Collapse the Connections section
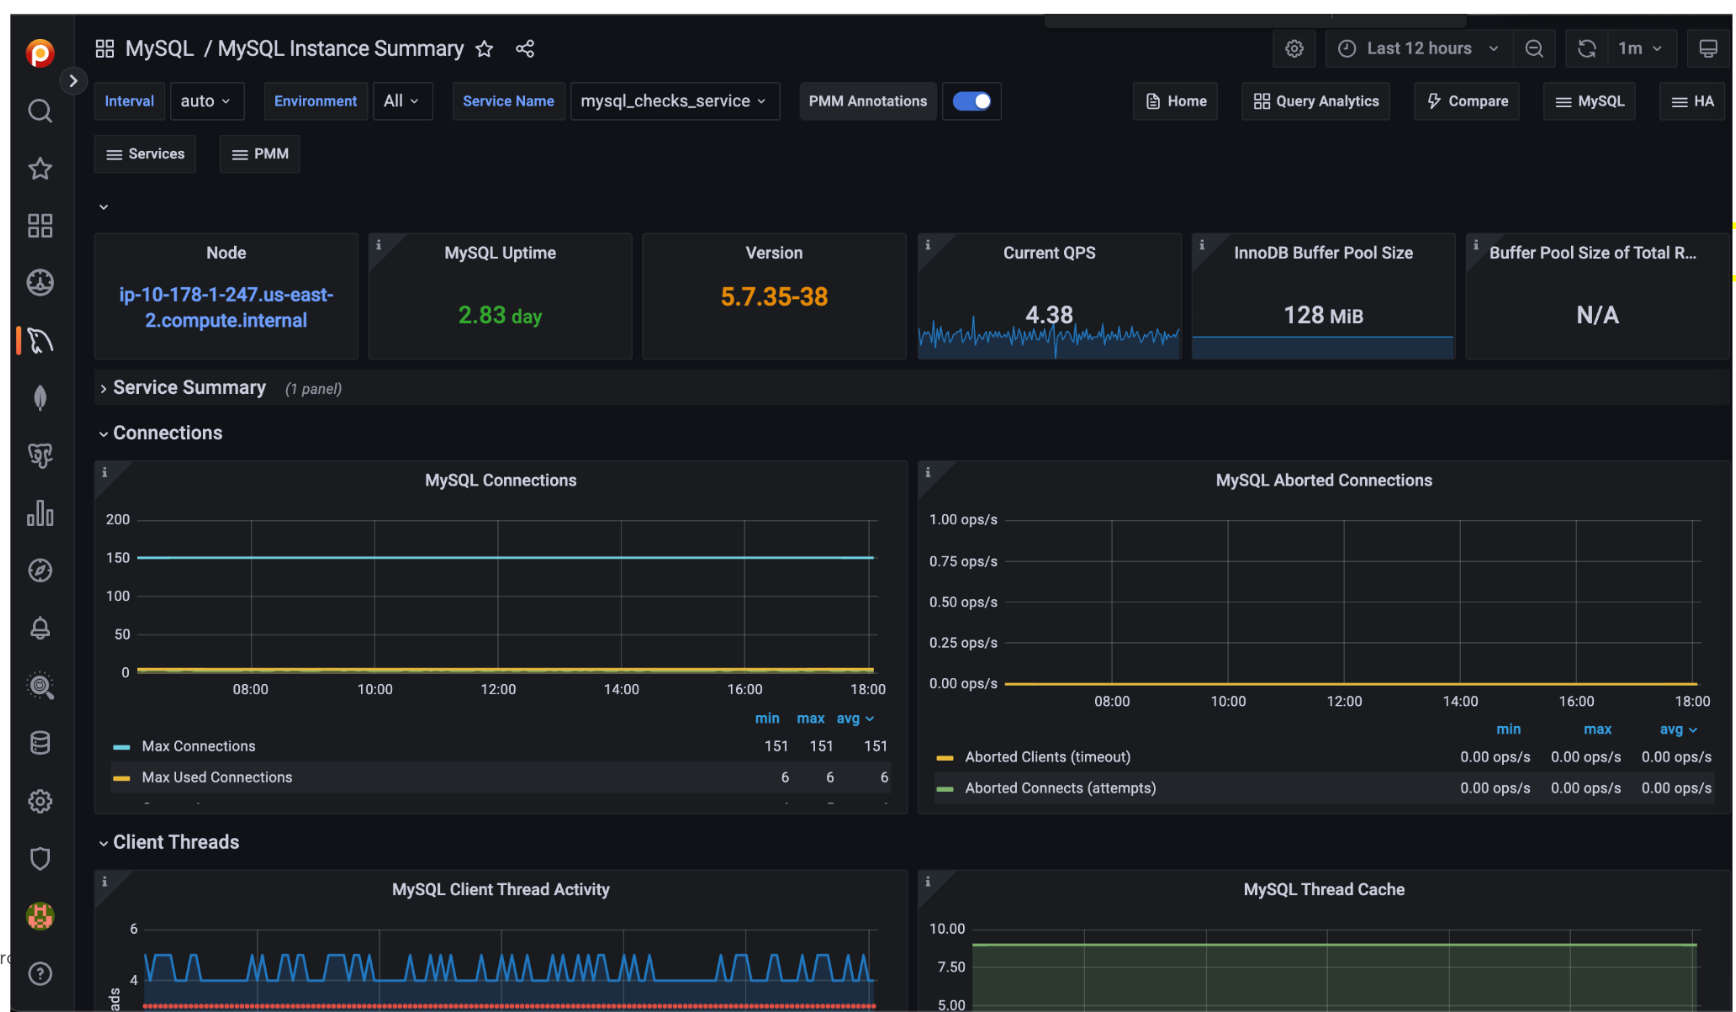Screen dimensions: 1736x1012 167,433
